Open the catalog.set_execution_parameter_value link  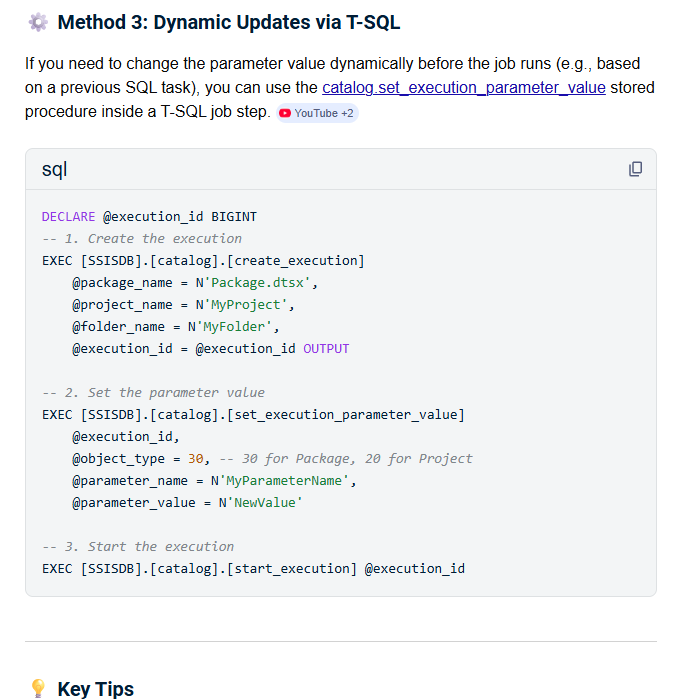coord(464,87)
